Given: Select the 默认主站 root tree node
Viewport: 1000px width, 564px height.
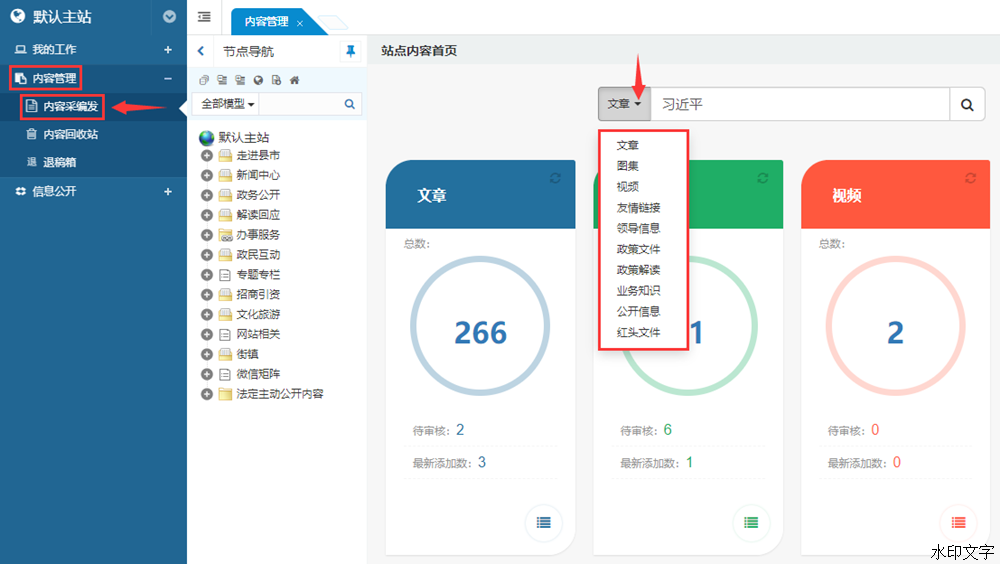Looking at the screenshot, I should [244, 138].
